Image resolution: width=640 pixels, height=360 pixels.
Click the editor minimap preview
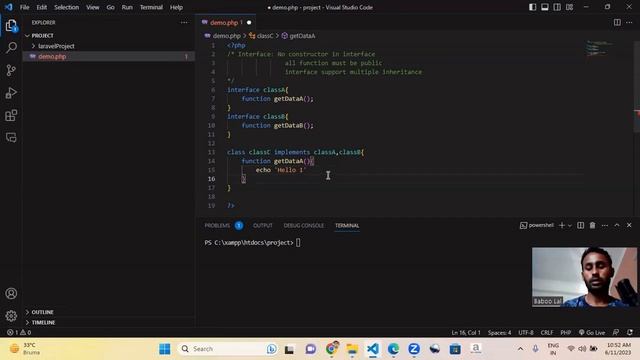click(599, 48)
